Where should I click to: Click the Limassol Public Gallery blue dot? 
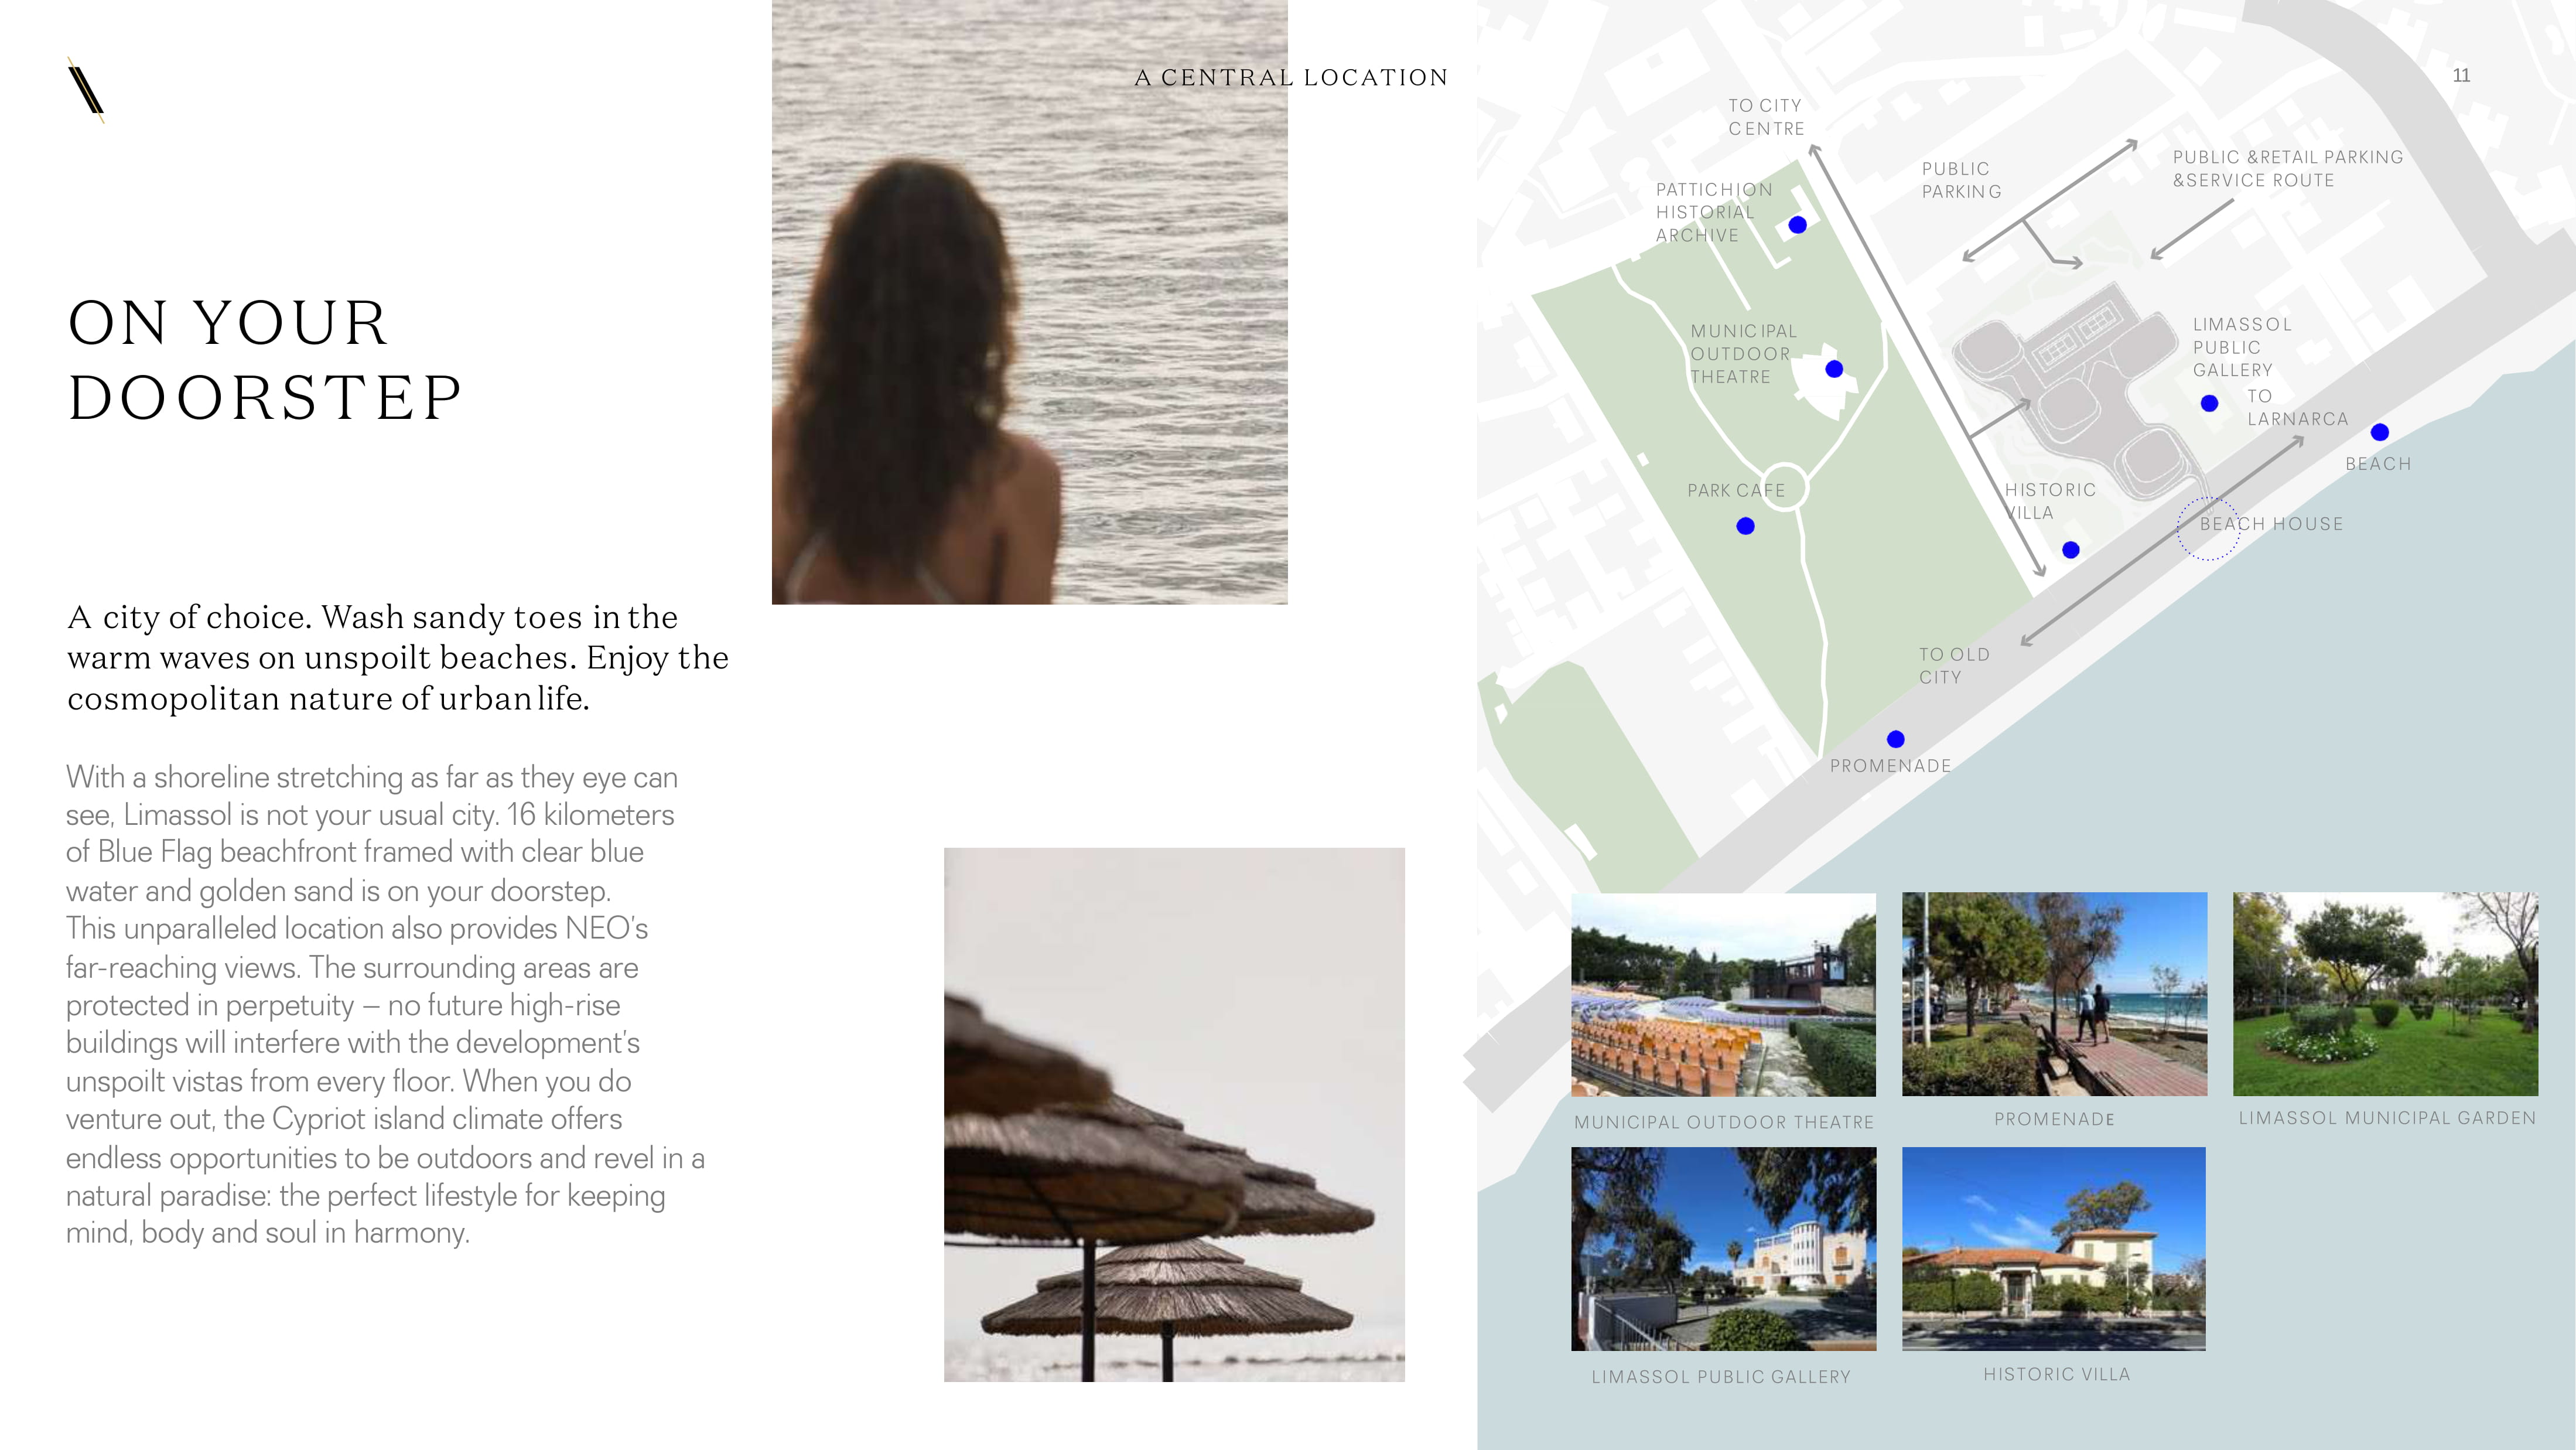pos(2210,403)
